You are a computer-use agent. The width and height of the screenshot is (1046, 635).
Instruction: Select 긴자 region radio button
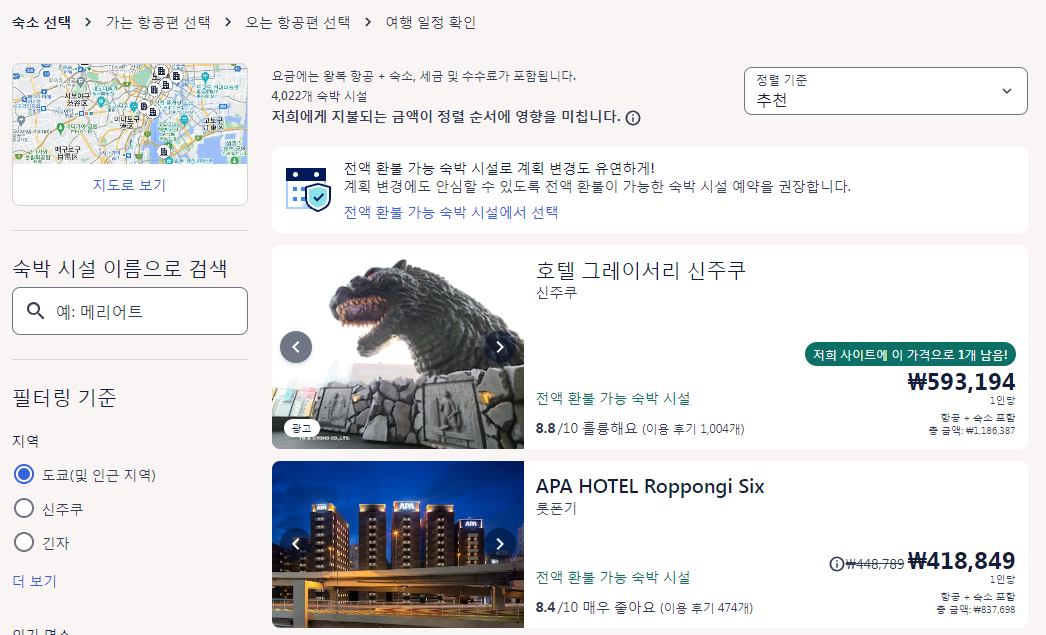24,542
